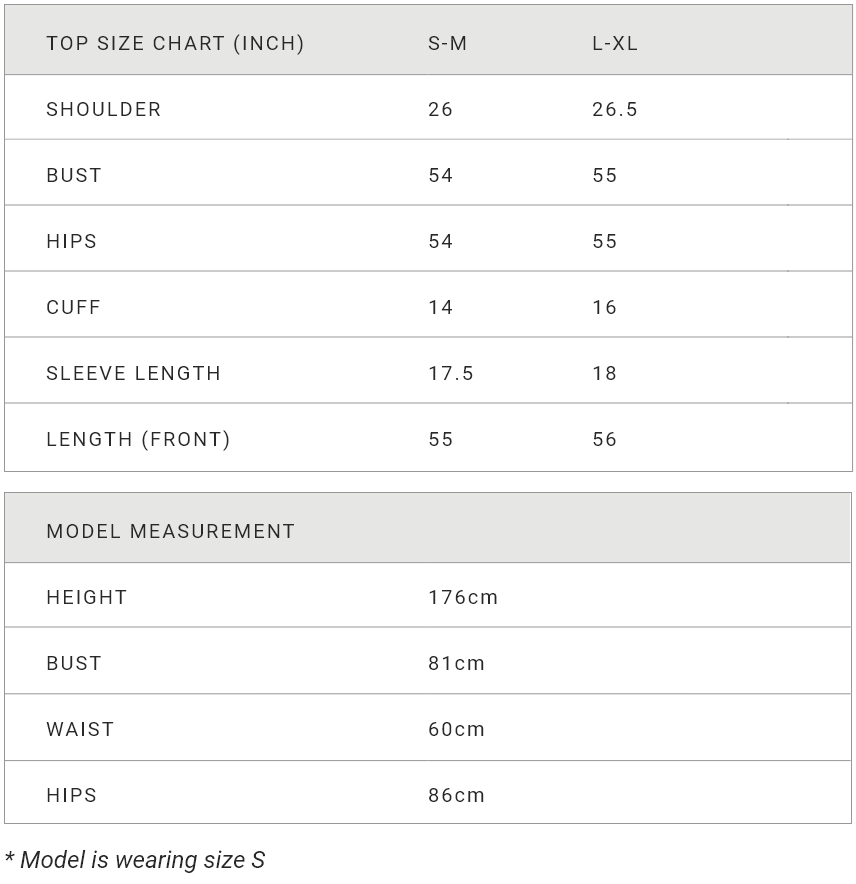Click the S-M hips value 54
This screenshot has width=856, height=884.
pyautogui.click(x=440, y=241)
